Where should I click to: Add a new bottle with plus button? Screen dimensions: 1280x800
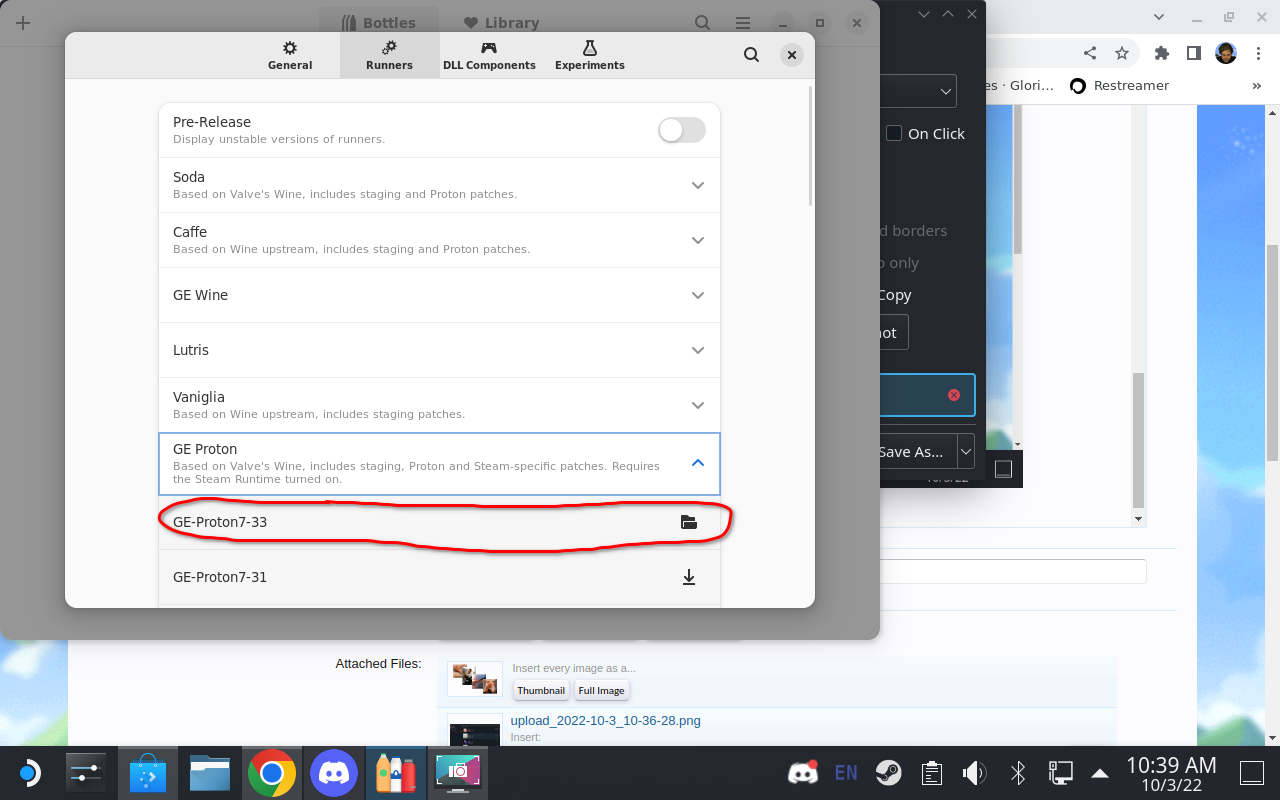point(23,23)
